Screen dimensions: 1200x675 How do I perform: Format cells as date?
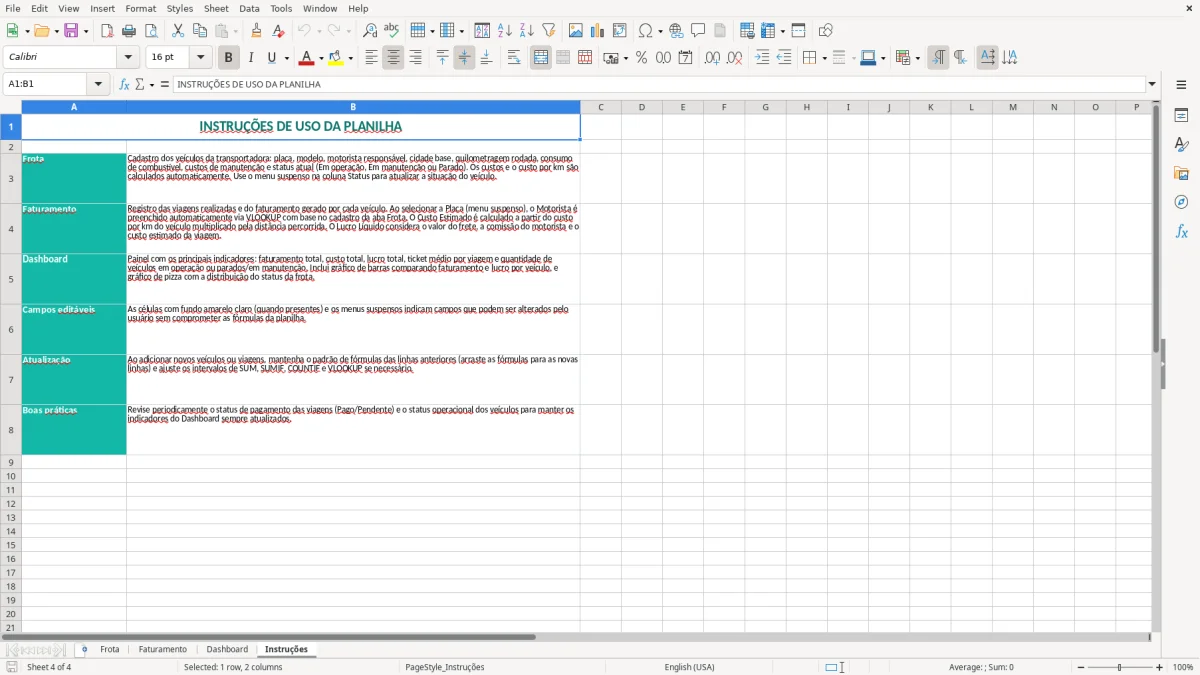(x=685, y=58)
